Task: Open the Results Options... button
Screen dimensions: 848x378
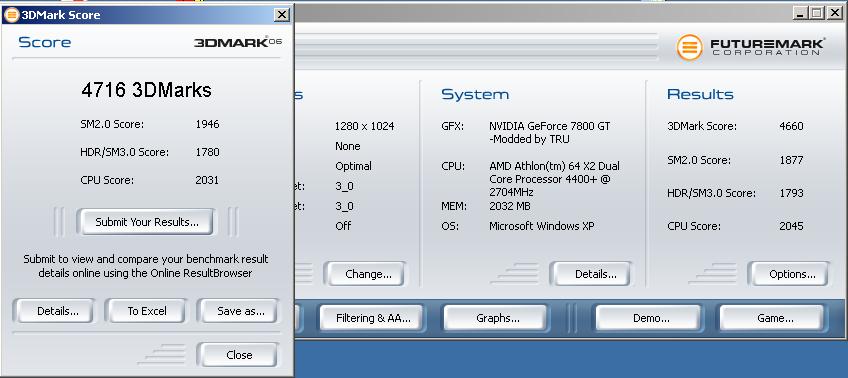Action: [789, 274]
